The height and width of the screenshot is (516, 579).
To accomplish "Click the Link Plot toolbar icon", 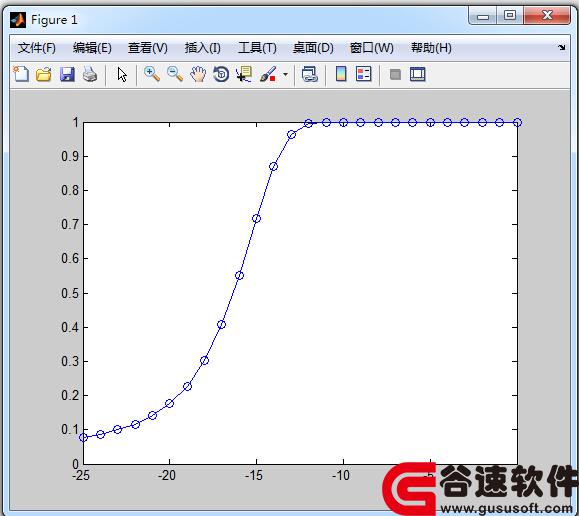I will pyautogui.click(x=309, y=75).
